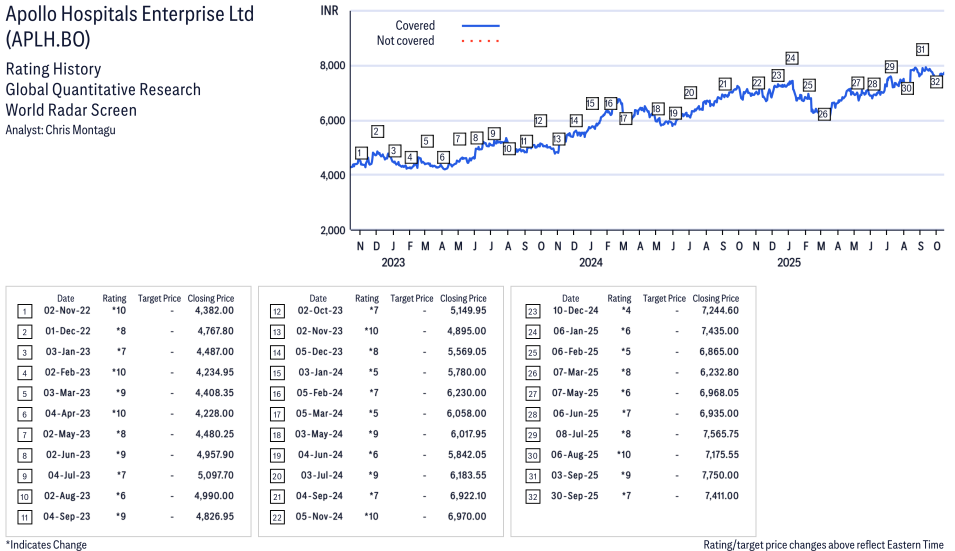Click table row index box 17
Viewport: 955px width, 551px height.
tap(277, 413)
